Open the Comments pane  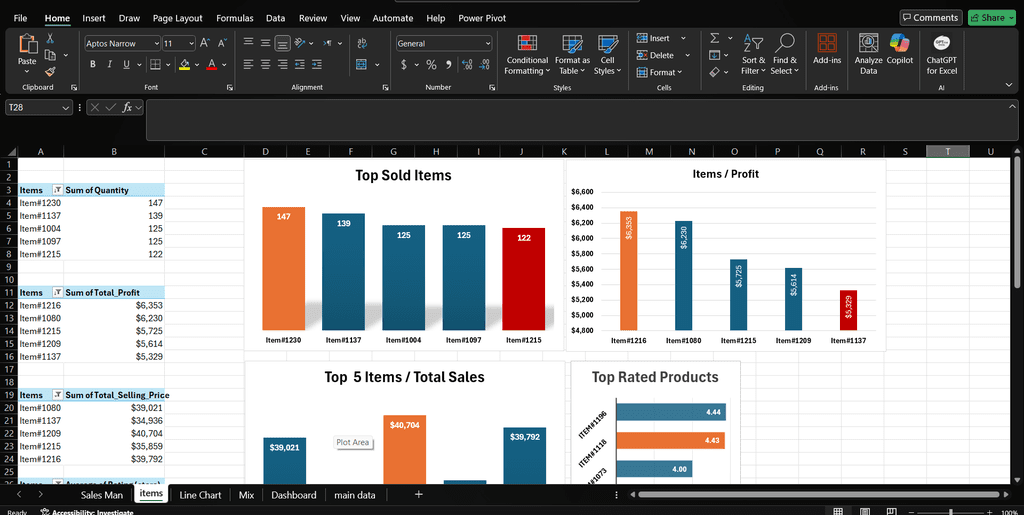click(x=929, y=18)
